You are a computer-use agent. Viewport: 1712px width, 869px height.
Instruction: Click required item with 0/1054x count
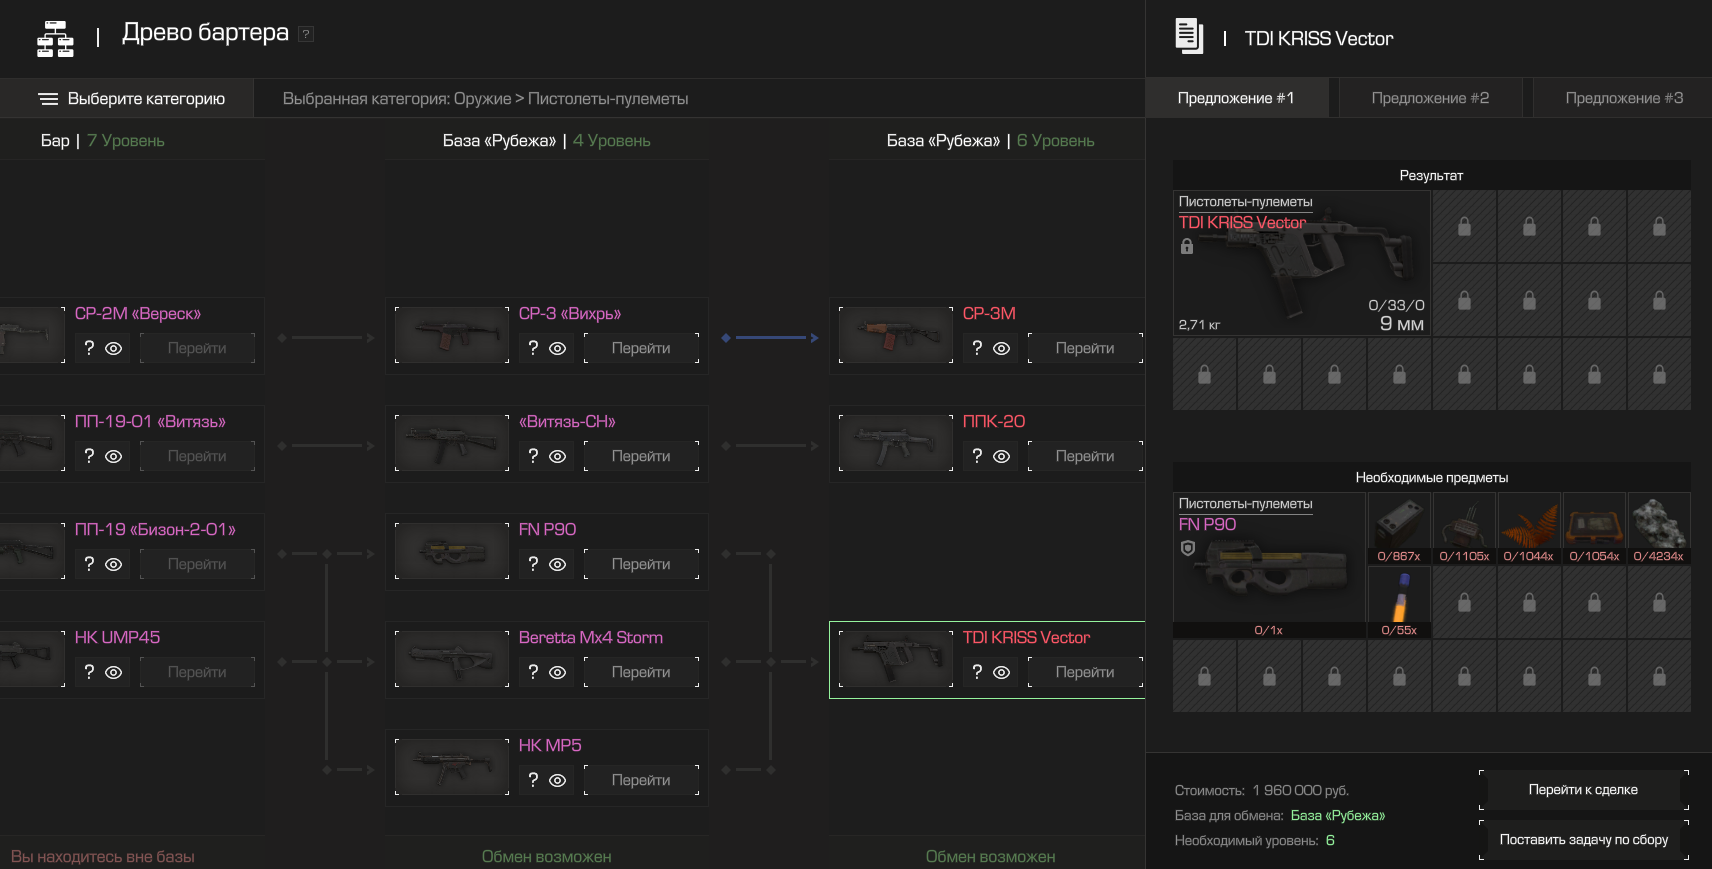[x=1594, y=529]
